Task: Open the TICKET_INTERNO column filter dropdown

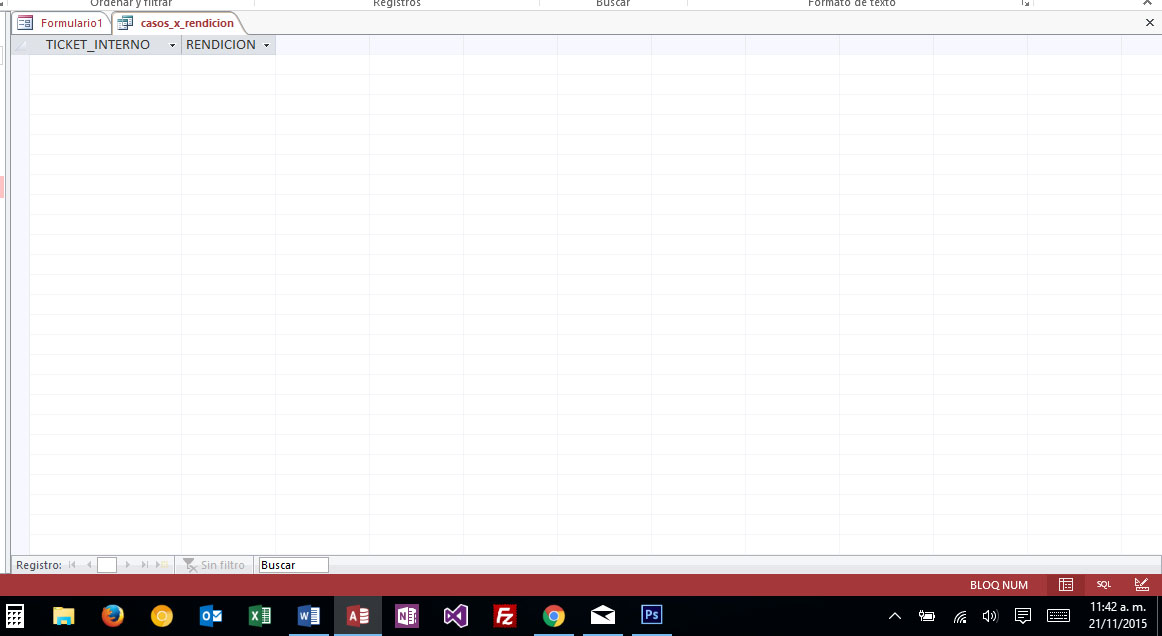Action: (173, 45)
